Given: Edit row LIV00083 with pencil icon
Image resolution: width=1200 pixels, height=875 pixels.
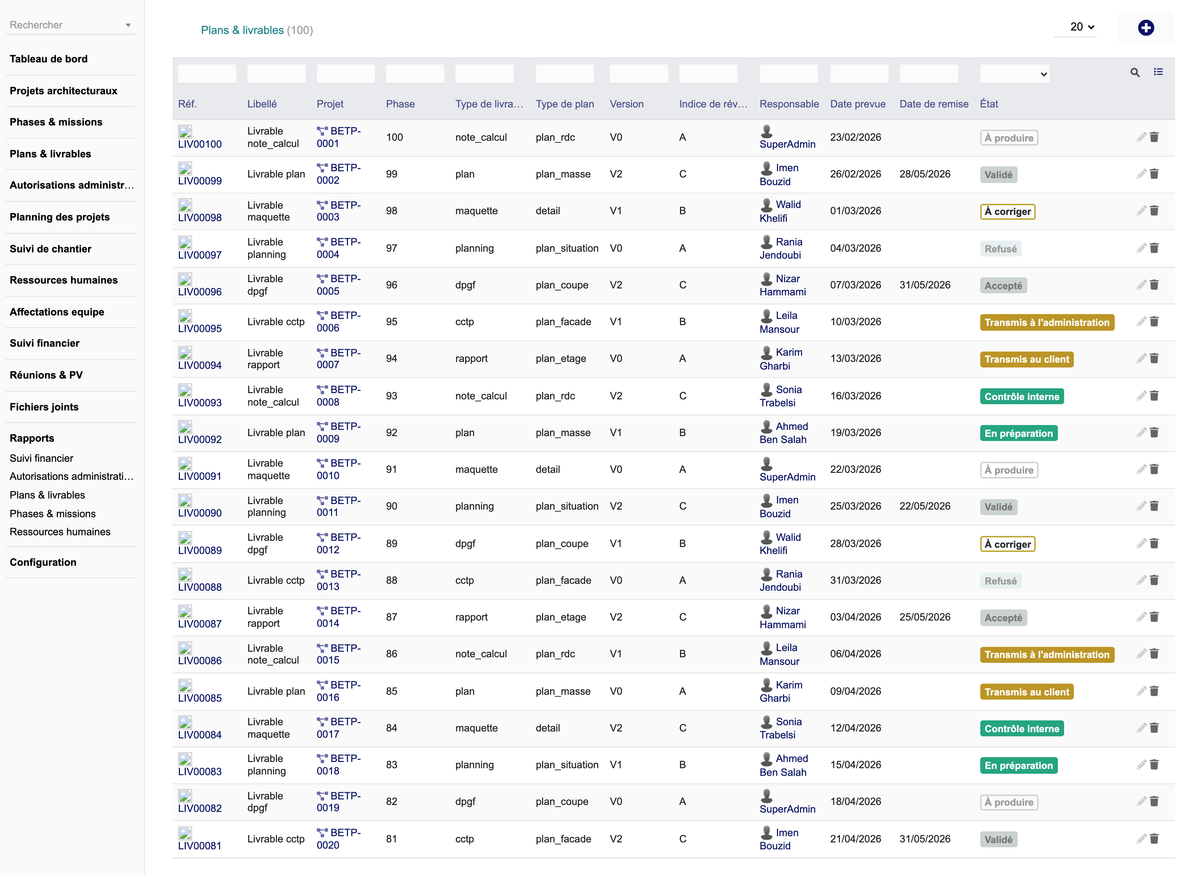Looking at the screenshot, I should click(1141, 766).
